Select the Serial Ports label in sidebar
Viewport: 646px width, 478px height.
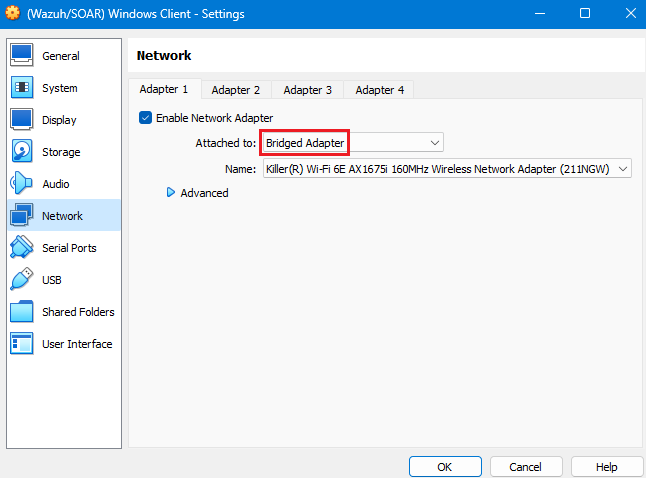[x=69, y=248]
